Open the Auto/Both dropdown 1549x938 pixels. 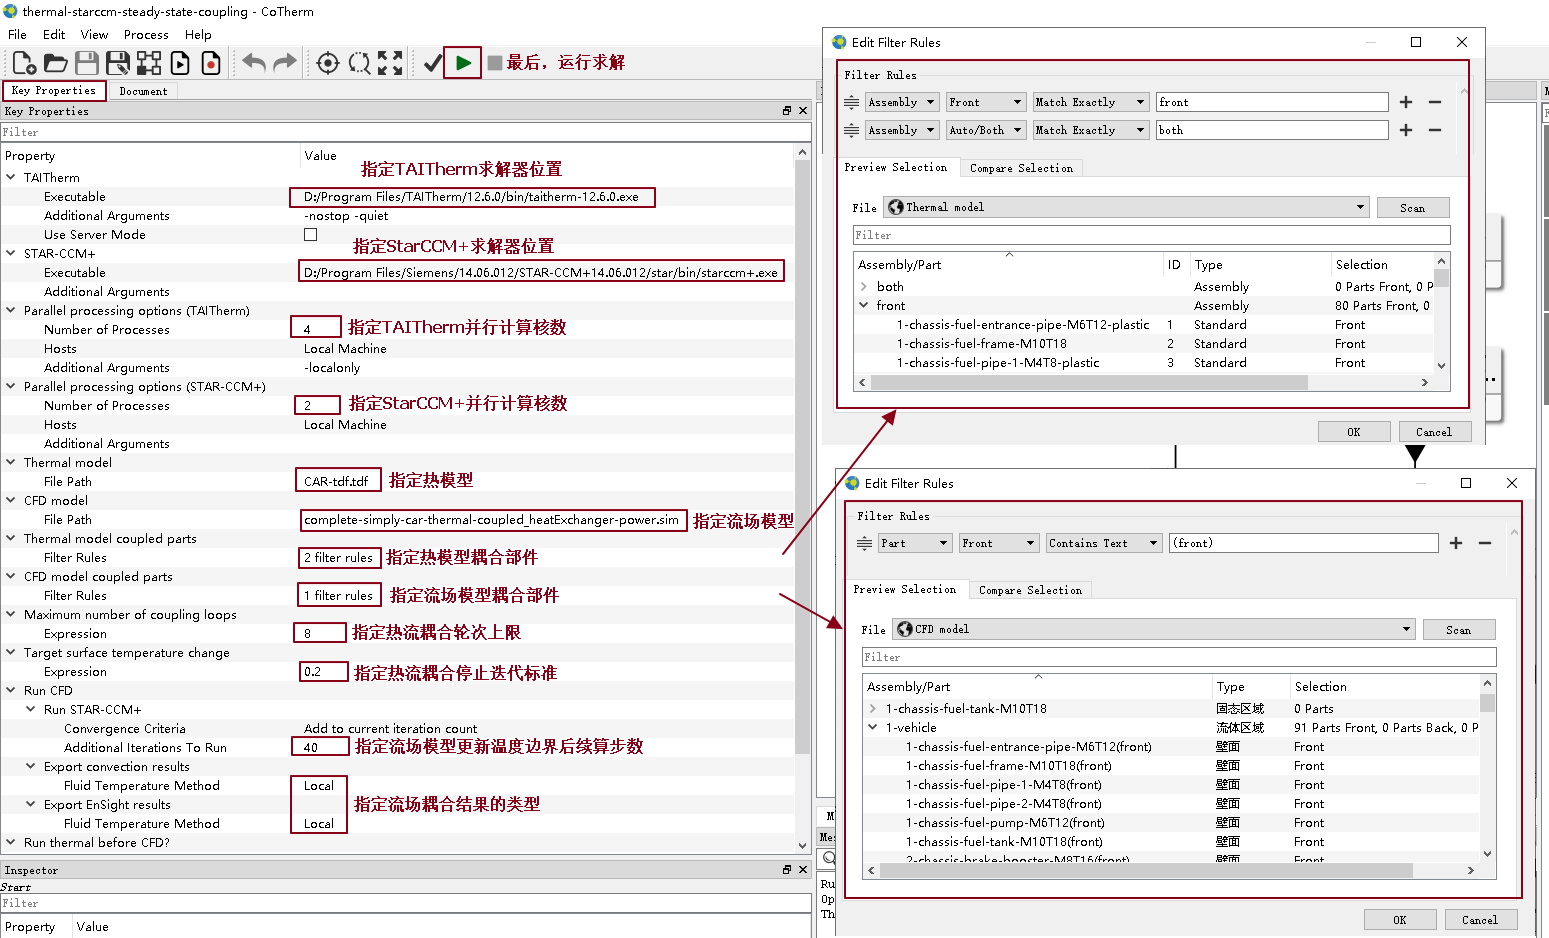pyautogui.click(x=985, y=130)
